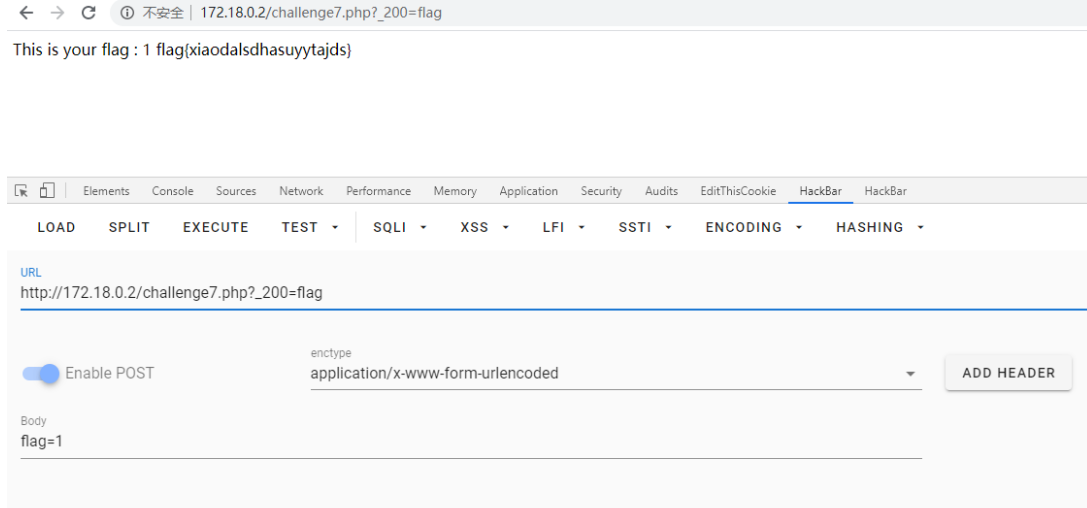Expand the XSS menu
The height and width of the screenshot is (508, 1087).
click(485, 227)
